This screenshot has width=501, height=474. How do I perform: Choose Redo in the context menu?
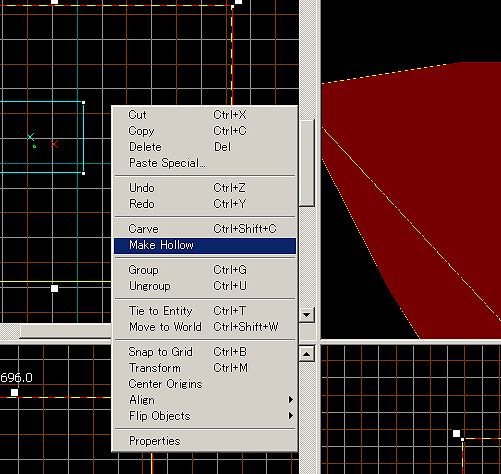point(205,204)
